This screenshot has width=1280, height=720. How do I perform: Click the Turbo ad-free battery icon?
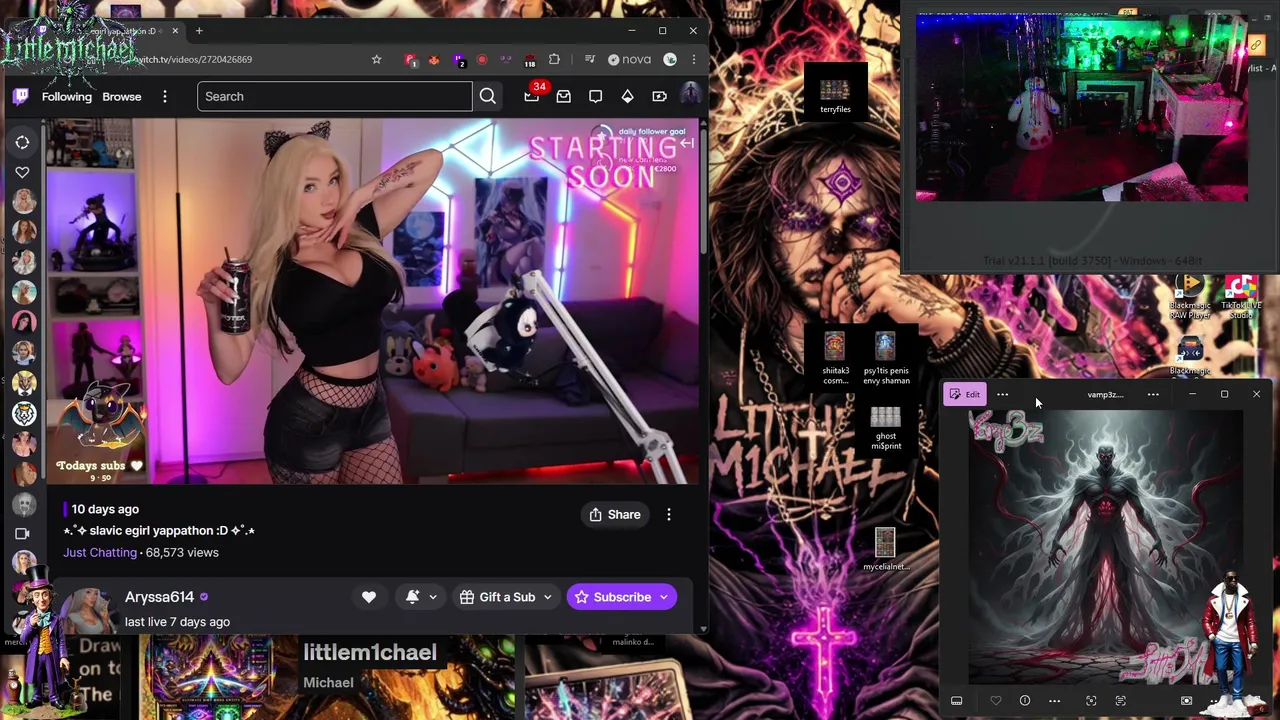[x=660, y=96]
